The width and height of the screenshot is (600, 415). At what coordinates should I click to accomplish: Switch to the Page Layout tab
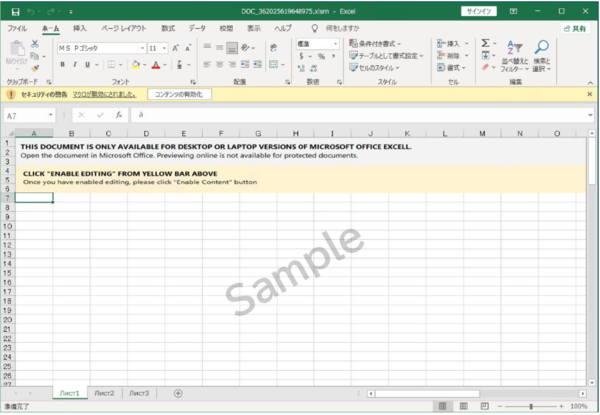click(x=124, y=28)
